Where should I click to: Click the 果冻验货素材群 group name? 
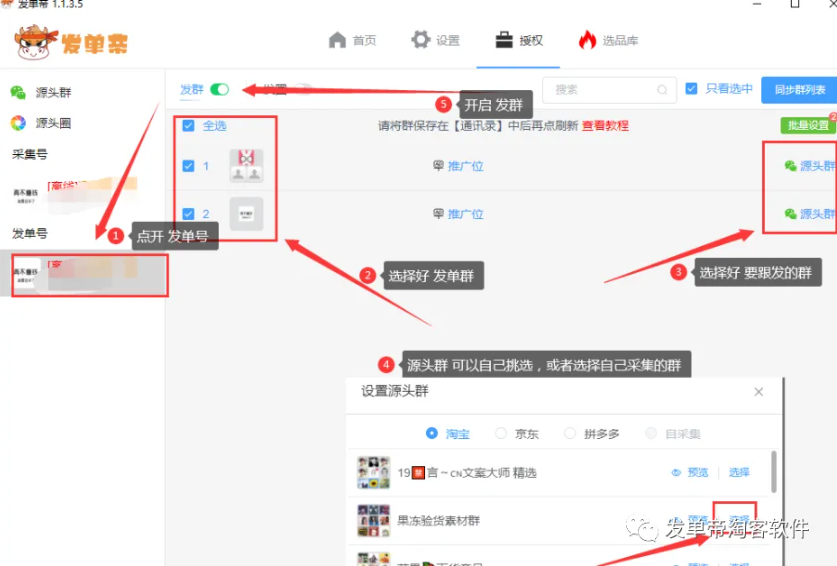439,521
